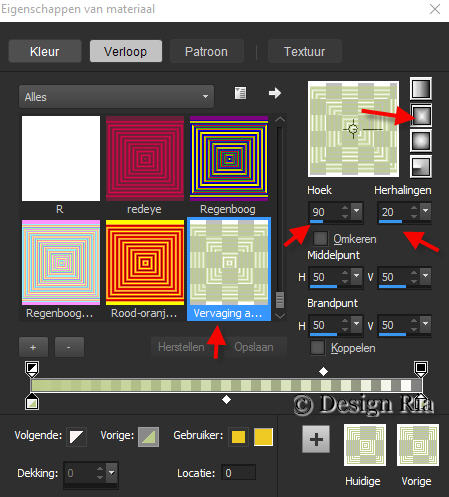Select the radial gradient style icon
This screenshot has width=449, height=497.
[x=421, y=166]
